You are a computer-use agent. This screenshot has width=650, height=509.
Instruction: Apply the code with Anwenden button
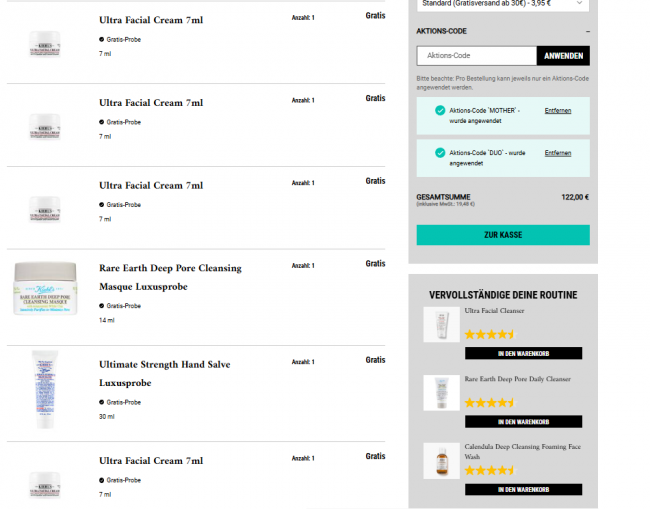(563, 56)
